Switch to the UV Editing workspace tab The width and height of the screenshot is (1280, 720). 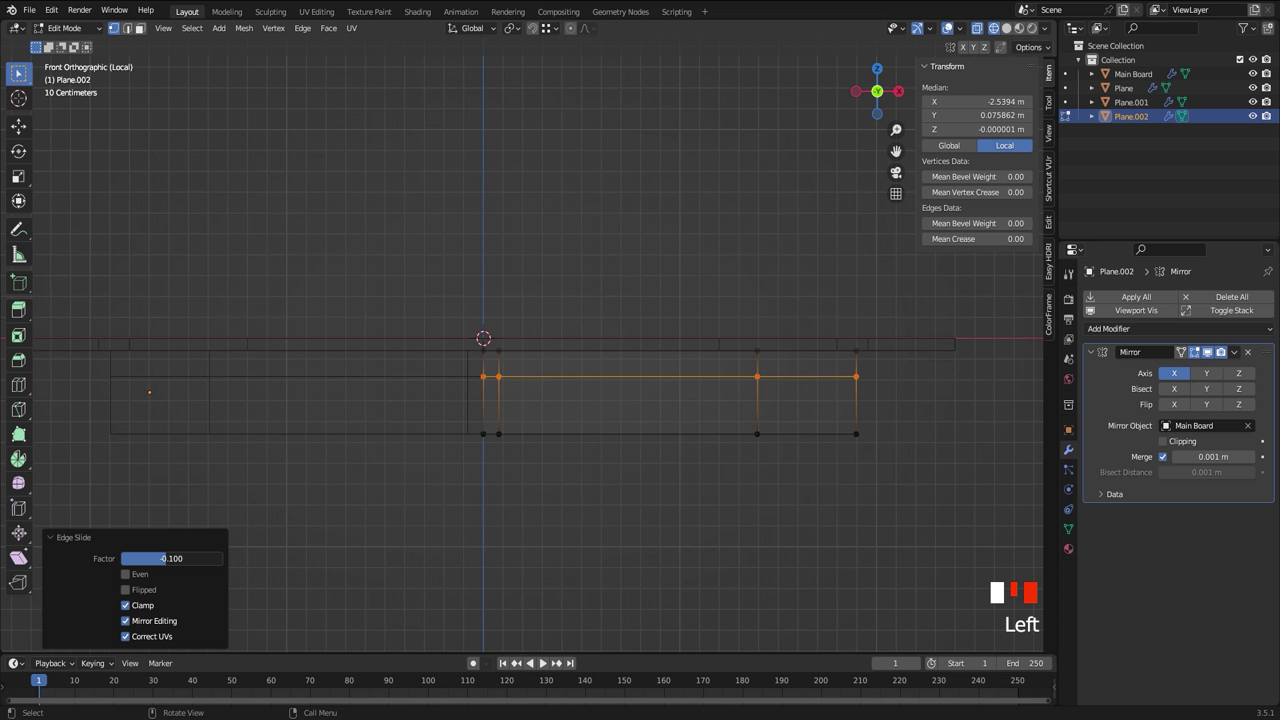click(x=316, y=12)
